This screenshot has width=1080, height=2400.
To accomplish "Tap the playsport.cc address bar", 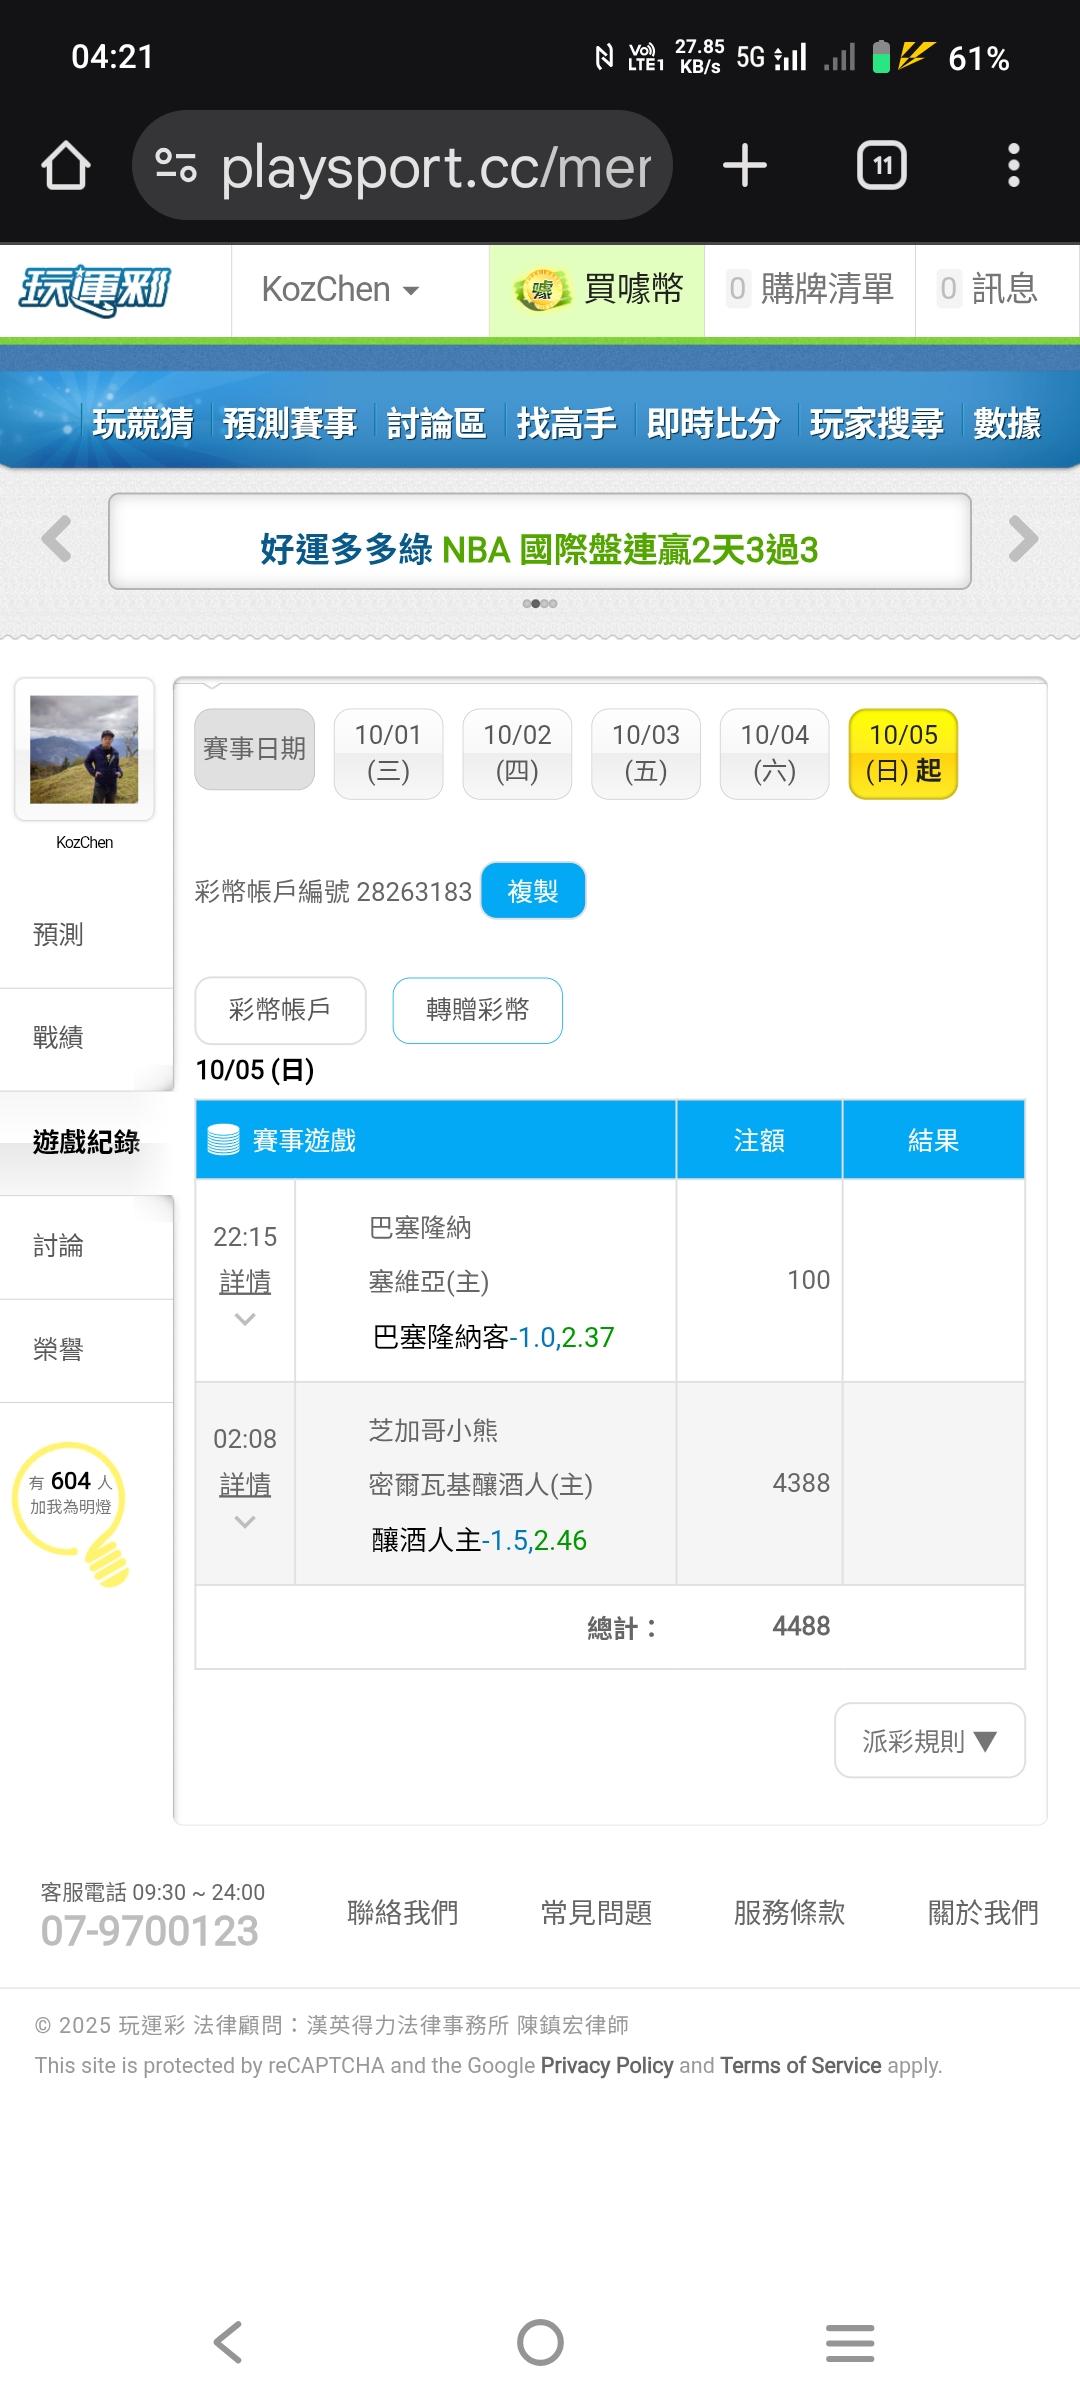I will tap(402, 165).
